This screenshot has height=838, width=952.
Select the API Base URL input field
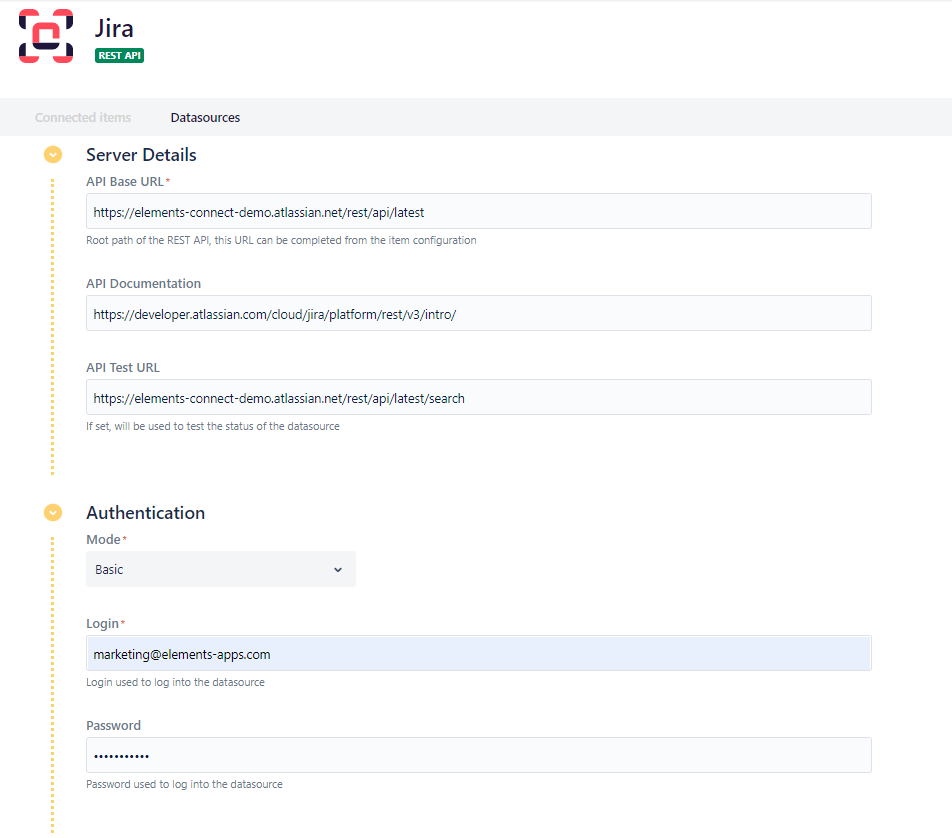click(478, 211)
